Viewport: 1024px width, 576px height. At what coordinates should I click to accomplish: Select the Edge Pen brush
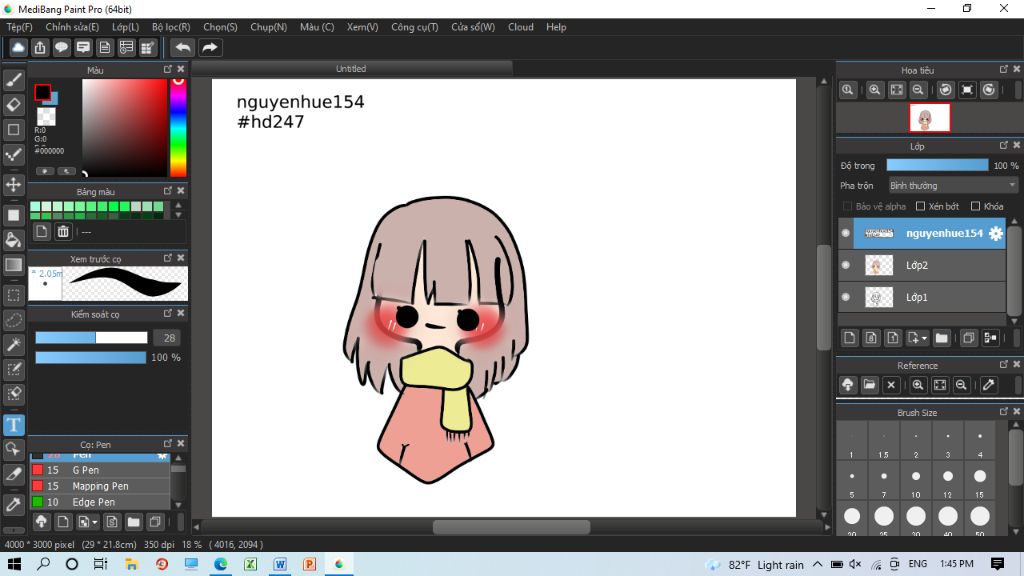(100, 502)
